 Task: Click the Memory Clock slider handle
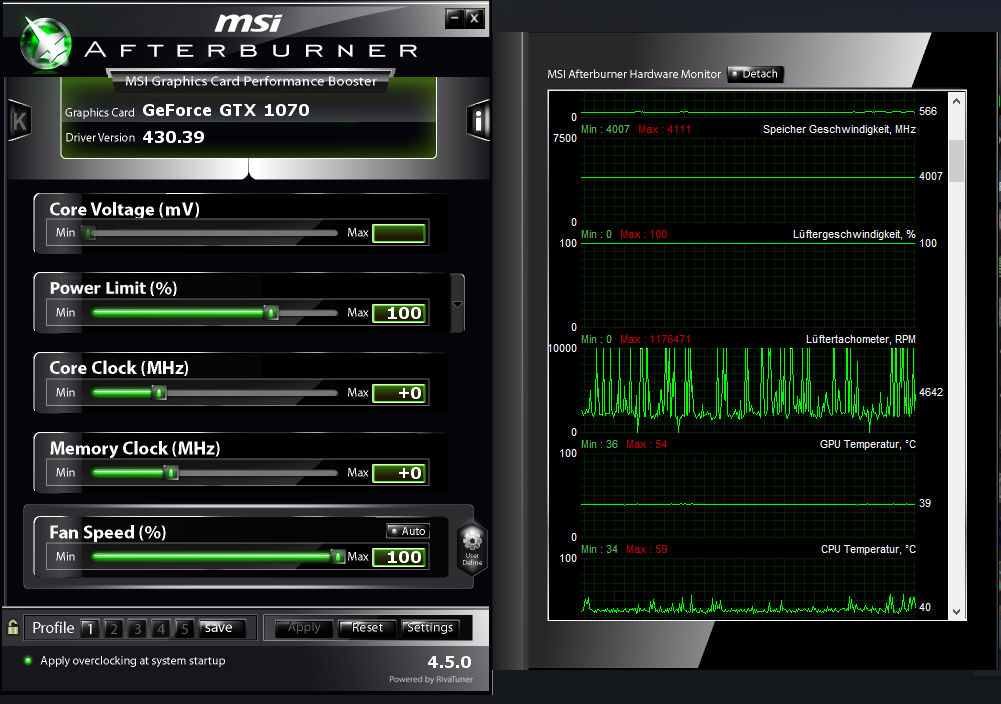pos(170,473)
